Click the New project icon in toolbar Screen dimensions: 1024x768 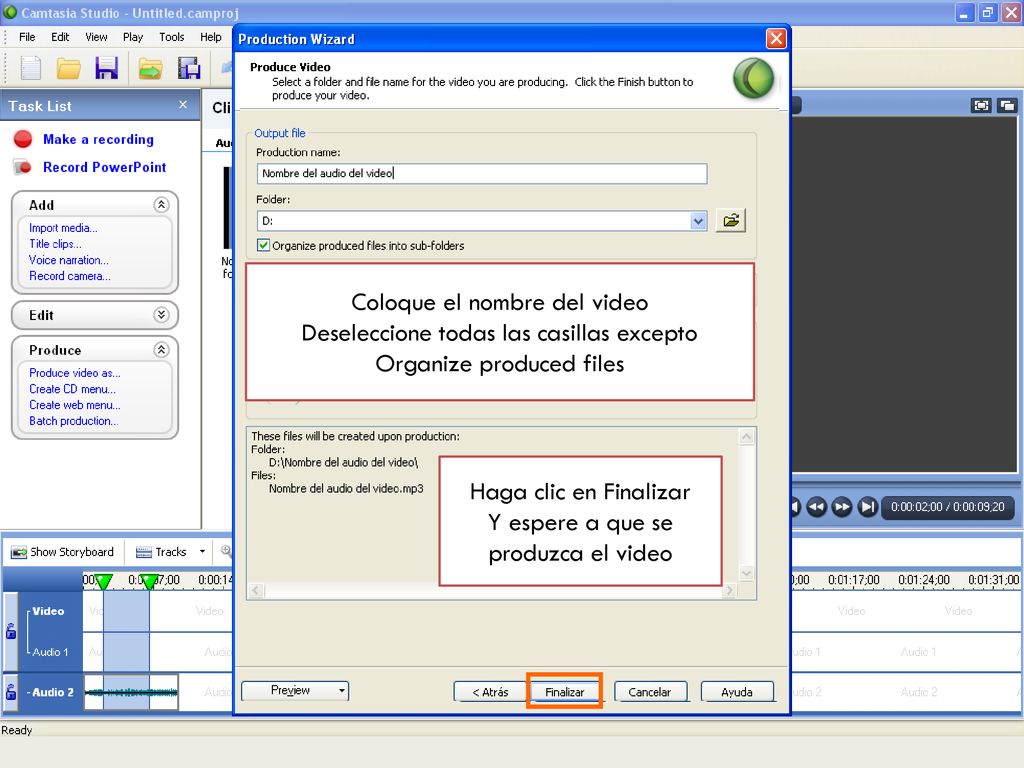(31, 68)
